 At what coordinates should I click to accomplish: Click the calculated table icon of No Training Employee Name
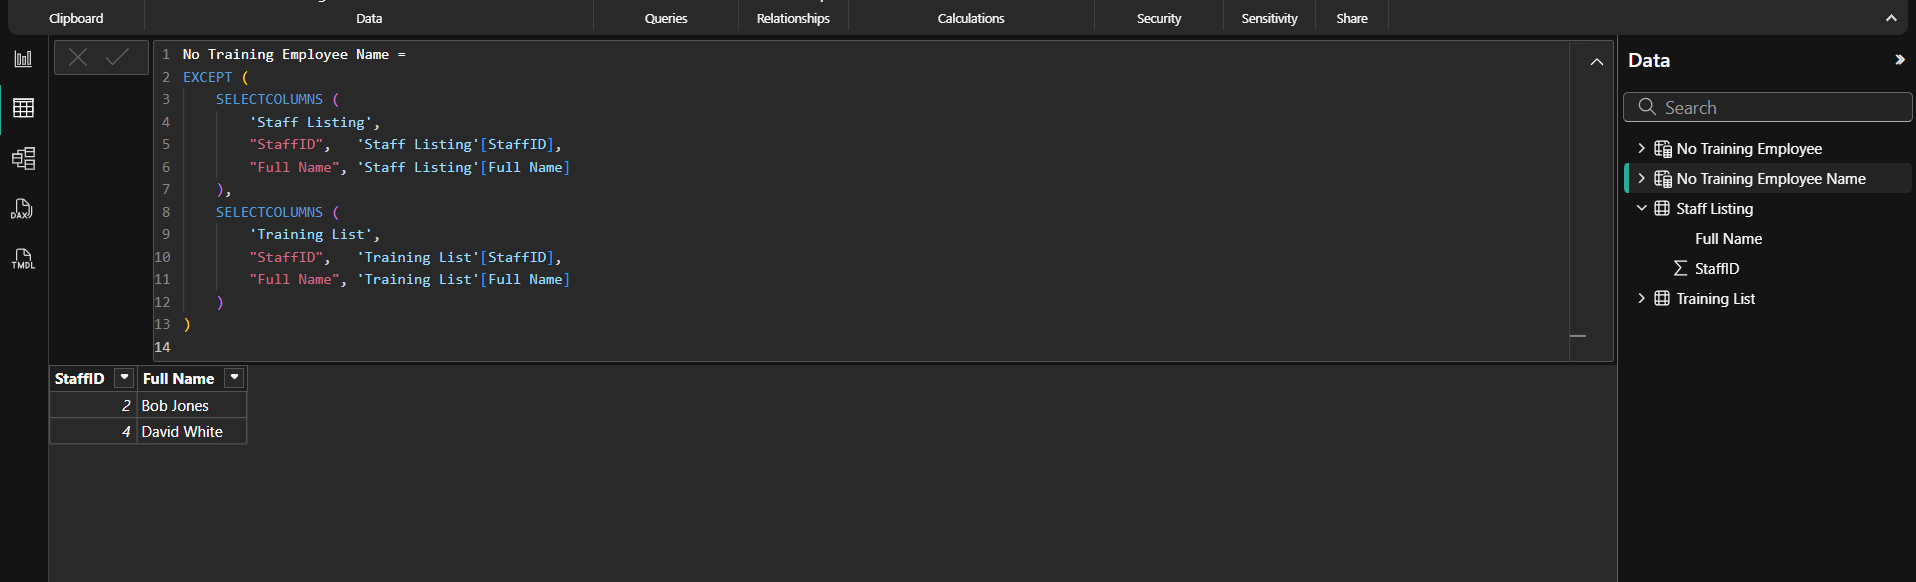click(x=1662, y=179)
